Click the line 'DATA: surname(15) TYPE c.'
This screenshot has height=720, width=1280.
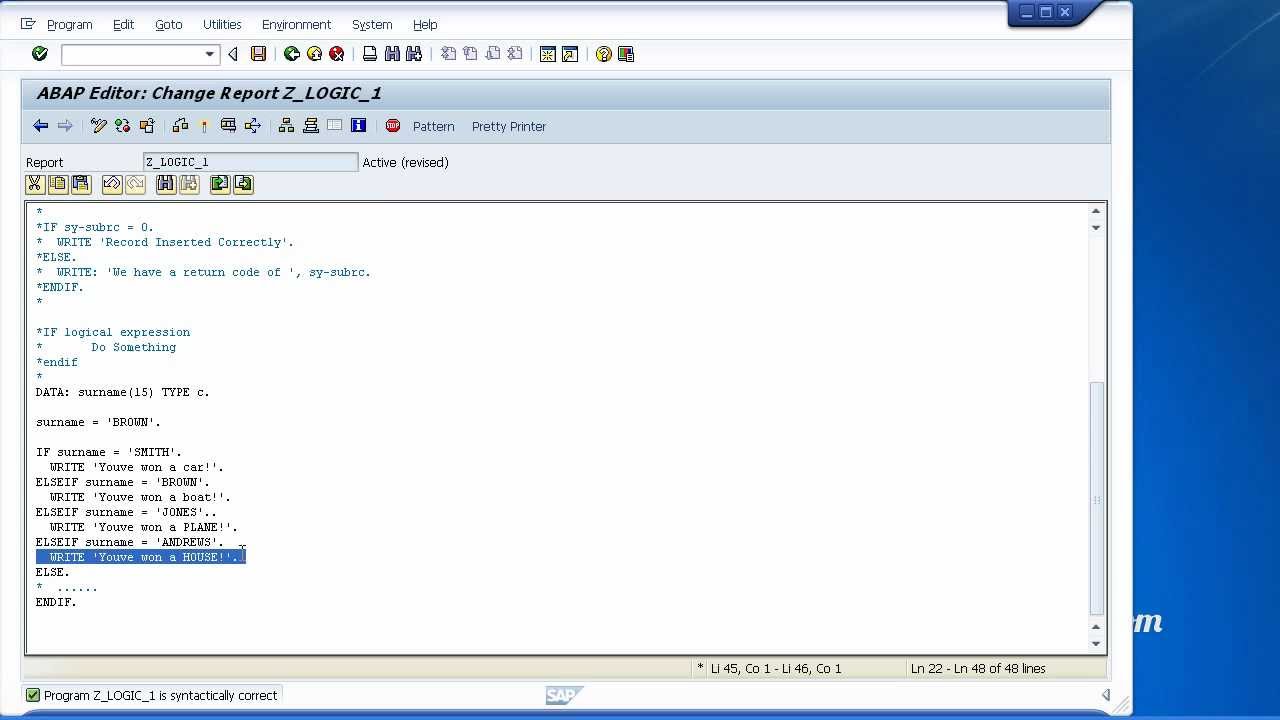point(123,392)
